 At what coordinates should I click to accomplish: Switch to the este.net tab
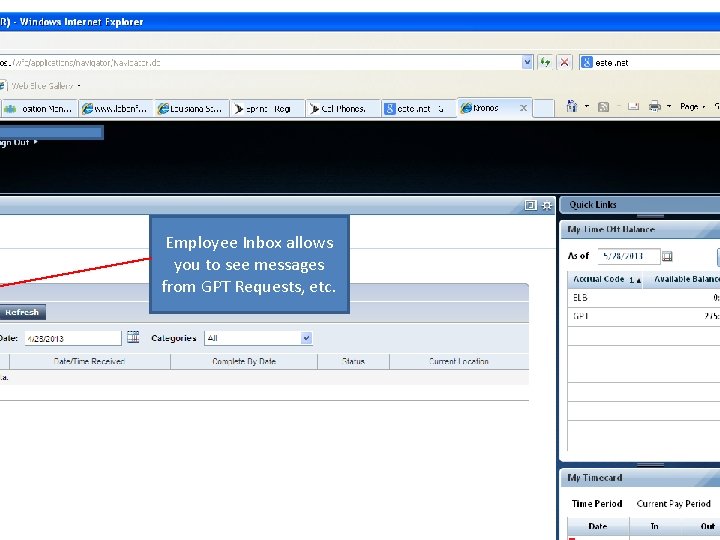(418, 109)
